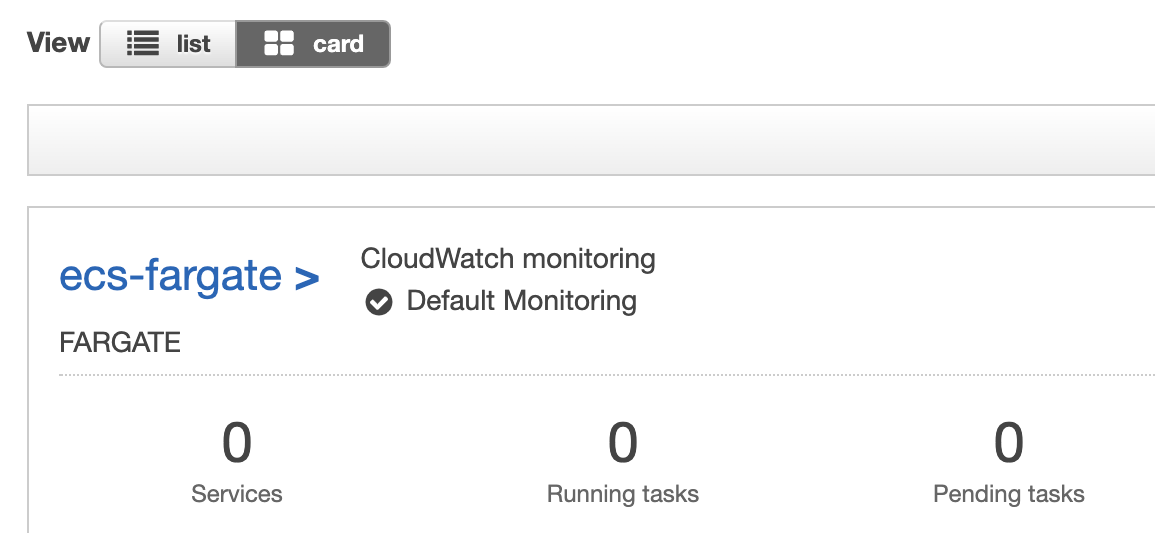Click the CloudWatch monitoring heading
Viewport: 1155px width, 533px height.
(508, 259)
